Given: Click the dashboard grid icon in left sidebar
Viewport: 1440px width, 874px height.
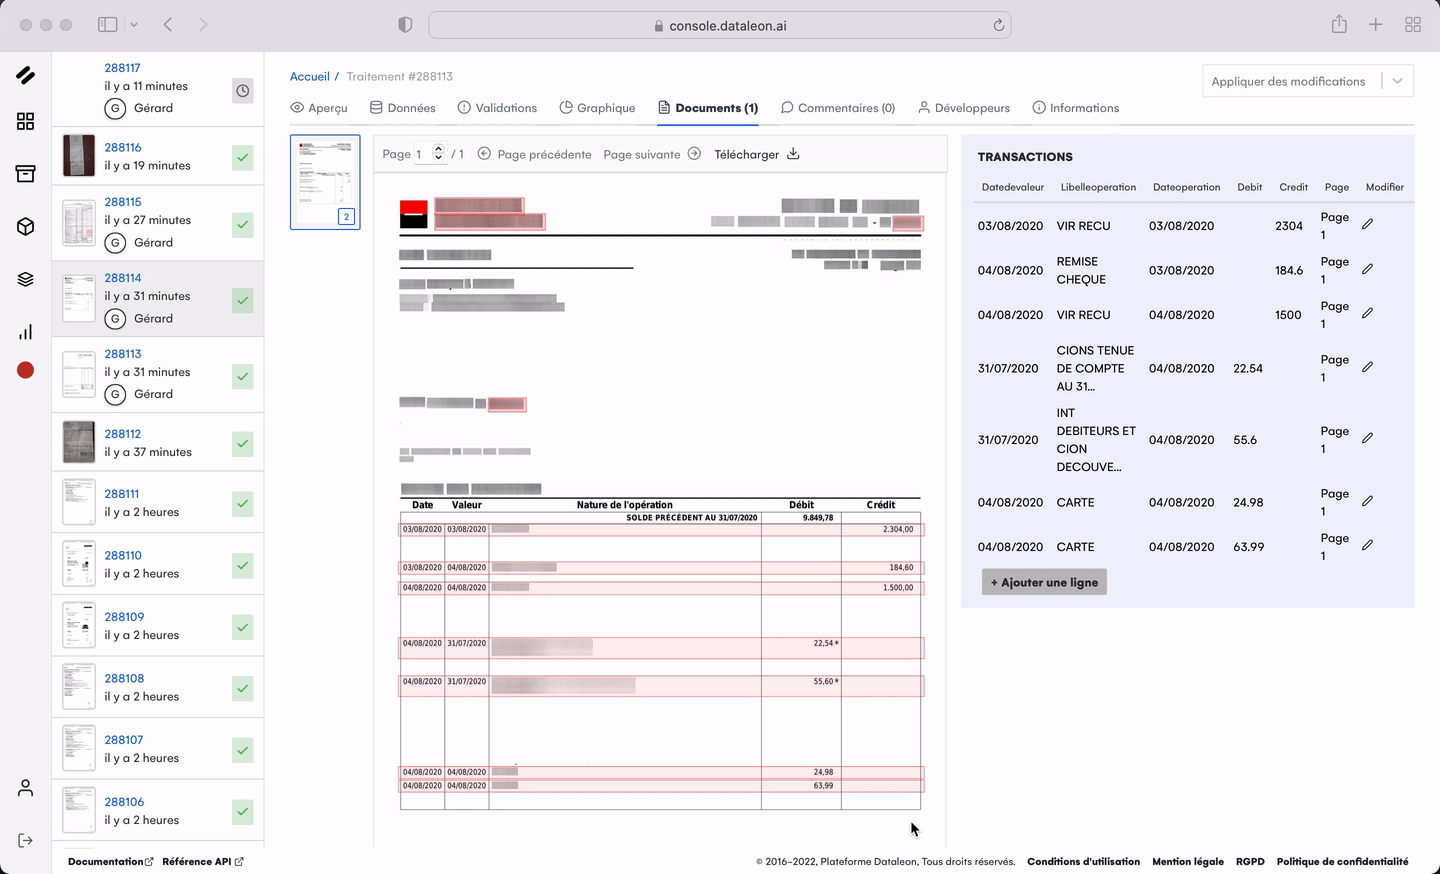Looking at the screenshot, I should pos(26,121).
